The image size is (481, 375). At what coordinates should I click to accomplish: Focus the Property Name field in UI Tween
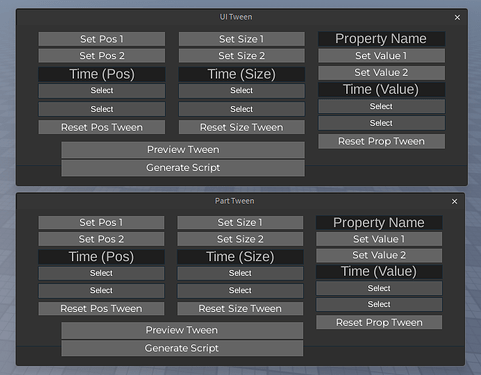tap(381, 39)
